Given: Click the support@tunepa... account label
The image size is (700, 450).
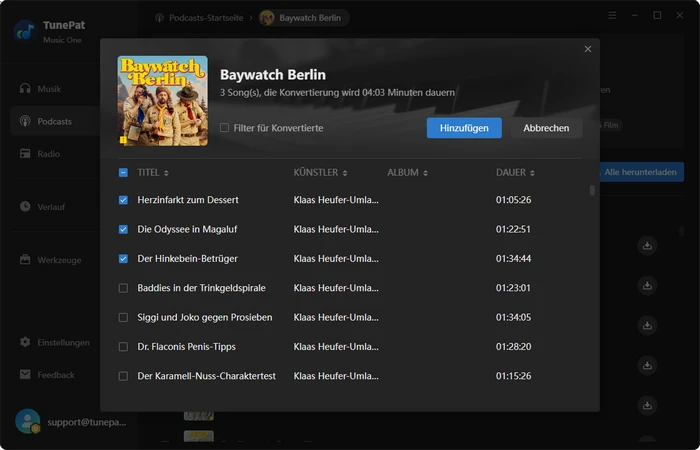Looking at the screenshot, I should click(87, 422).
